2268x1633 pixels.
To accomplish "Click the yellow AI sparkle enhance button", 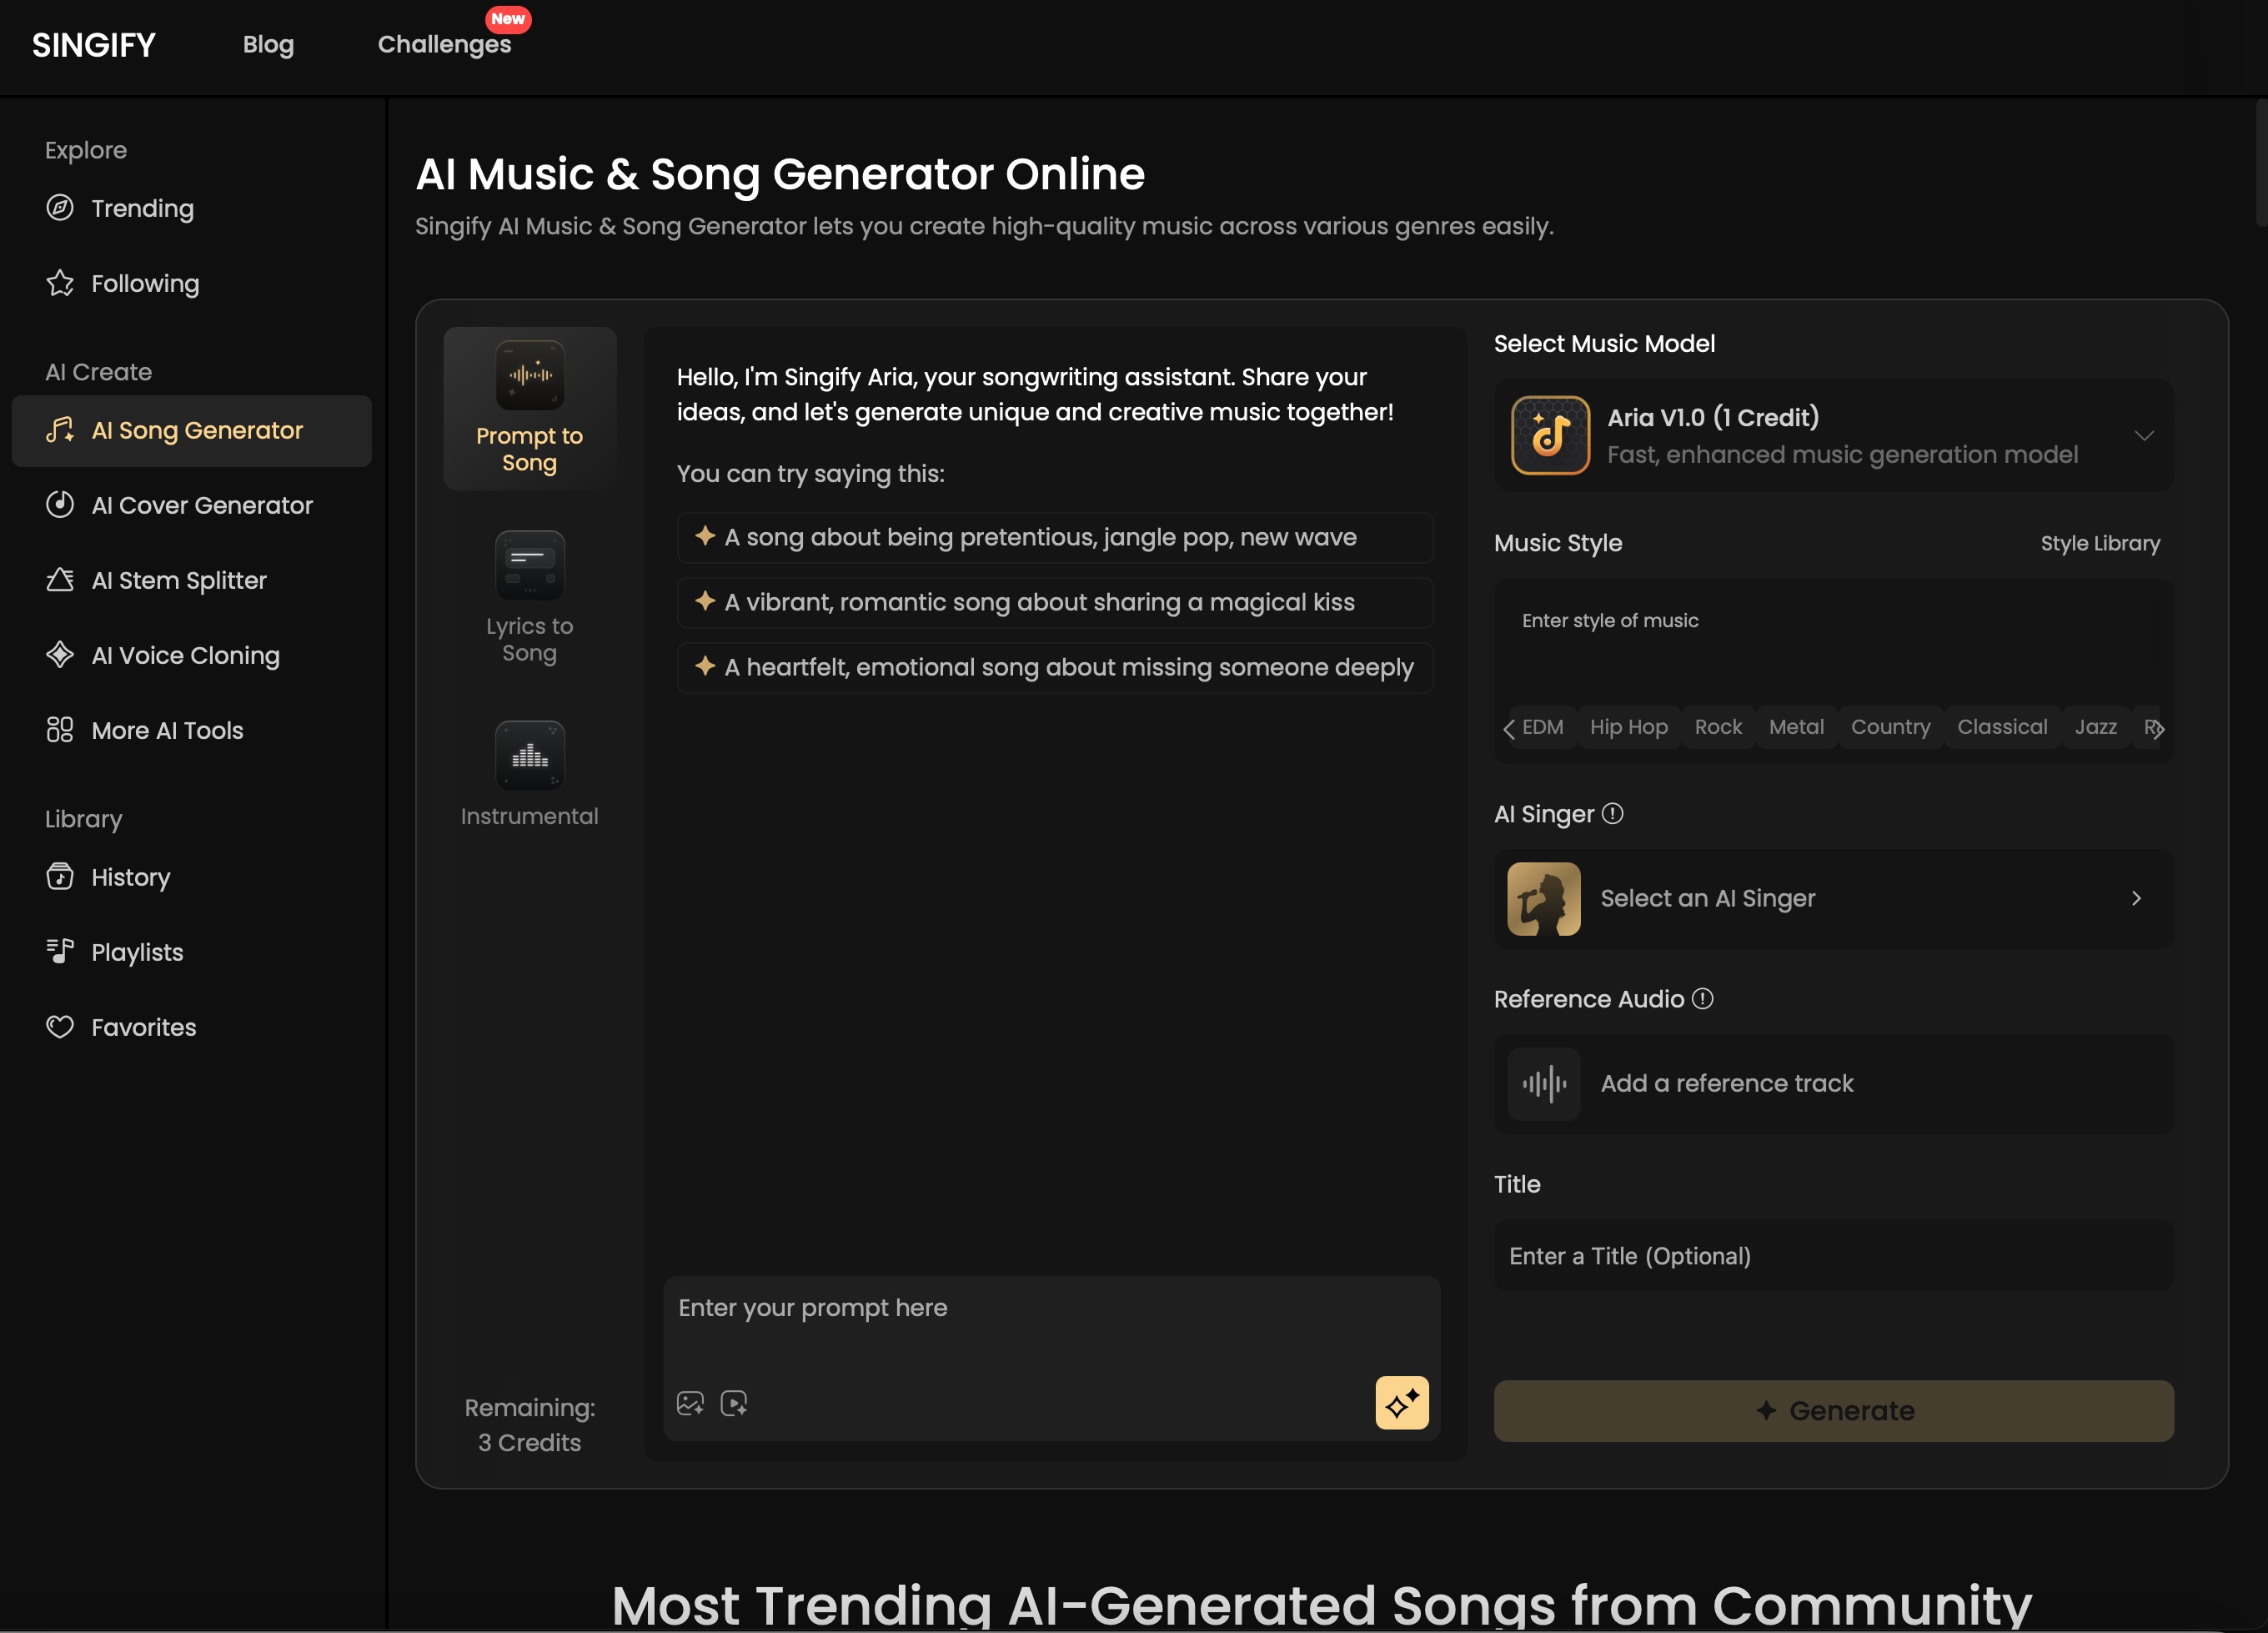I will (1402, 1403).
